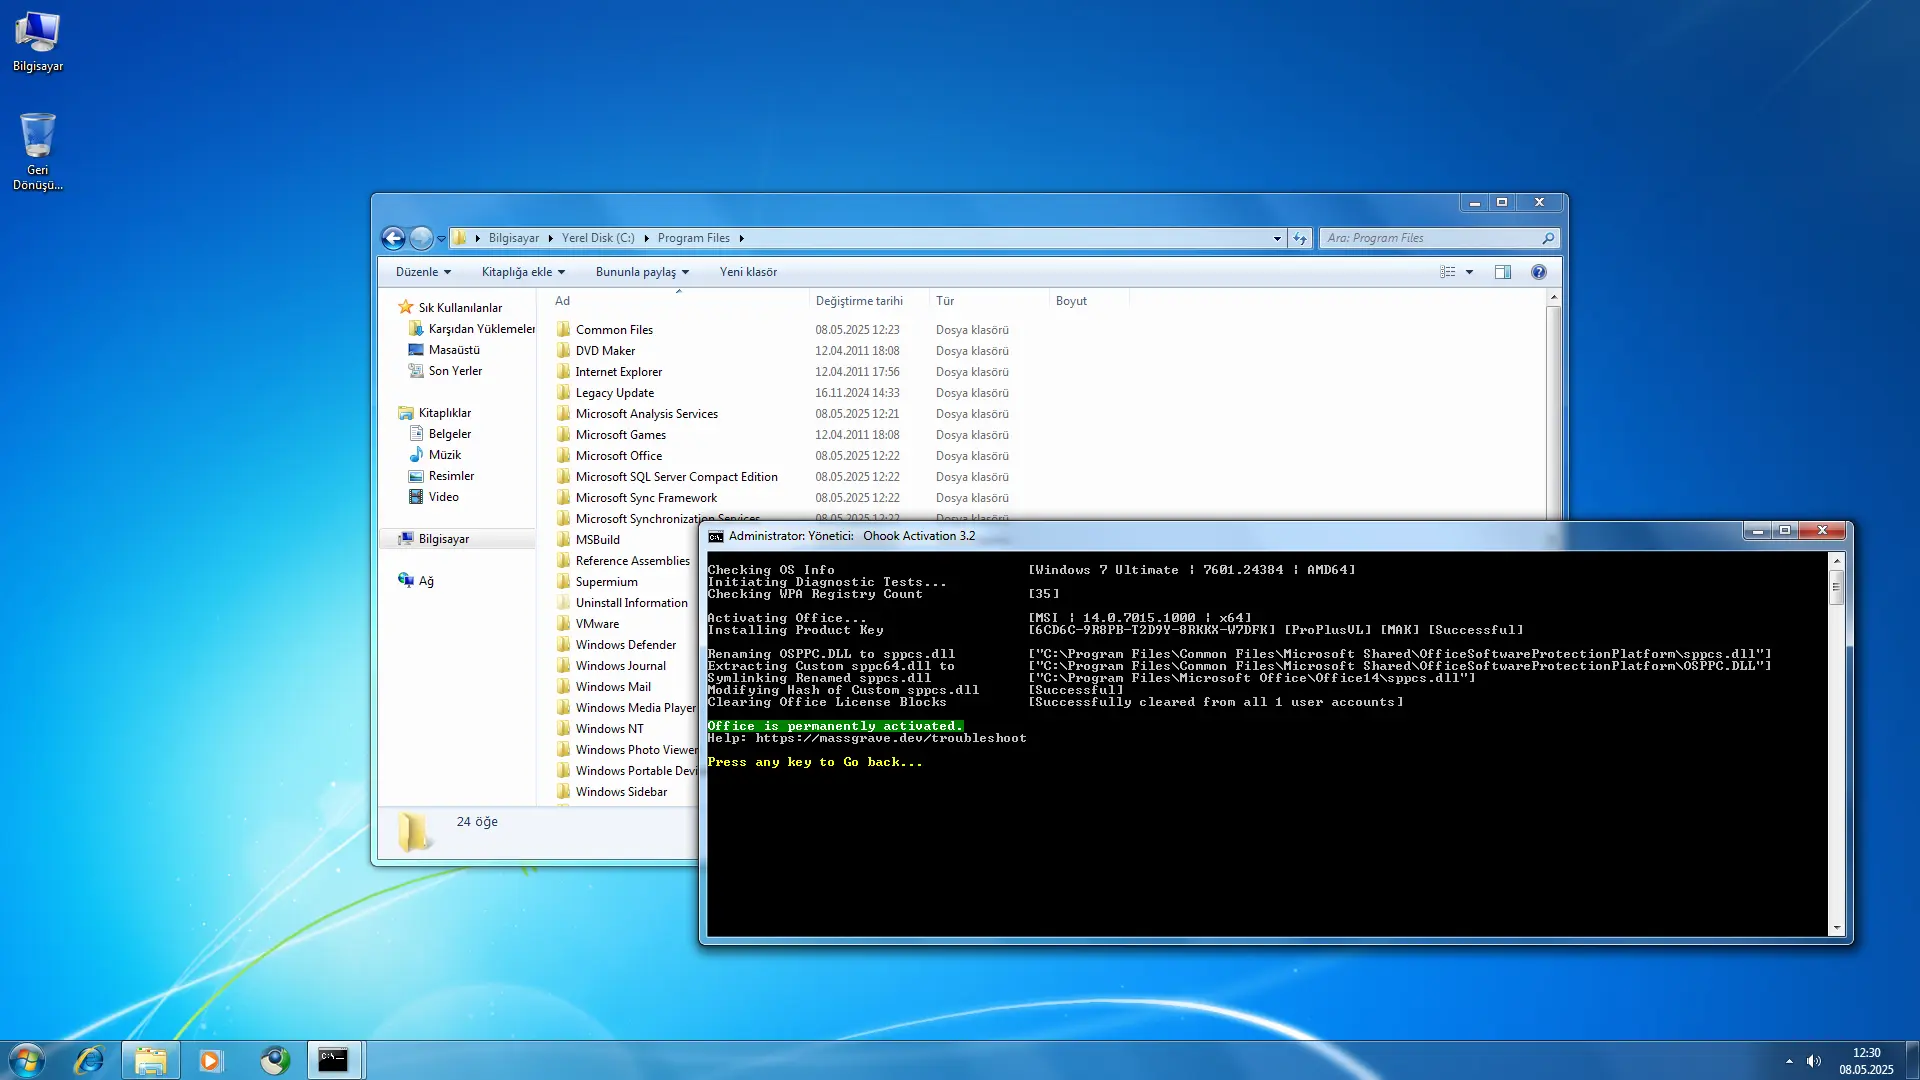1920x1080 pixels.
Task: Open the Kitaplığa ekle menu
Action: tap(523, 272)
